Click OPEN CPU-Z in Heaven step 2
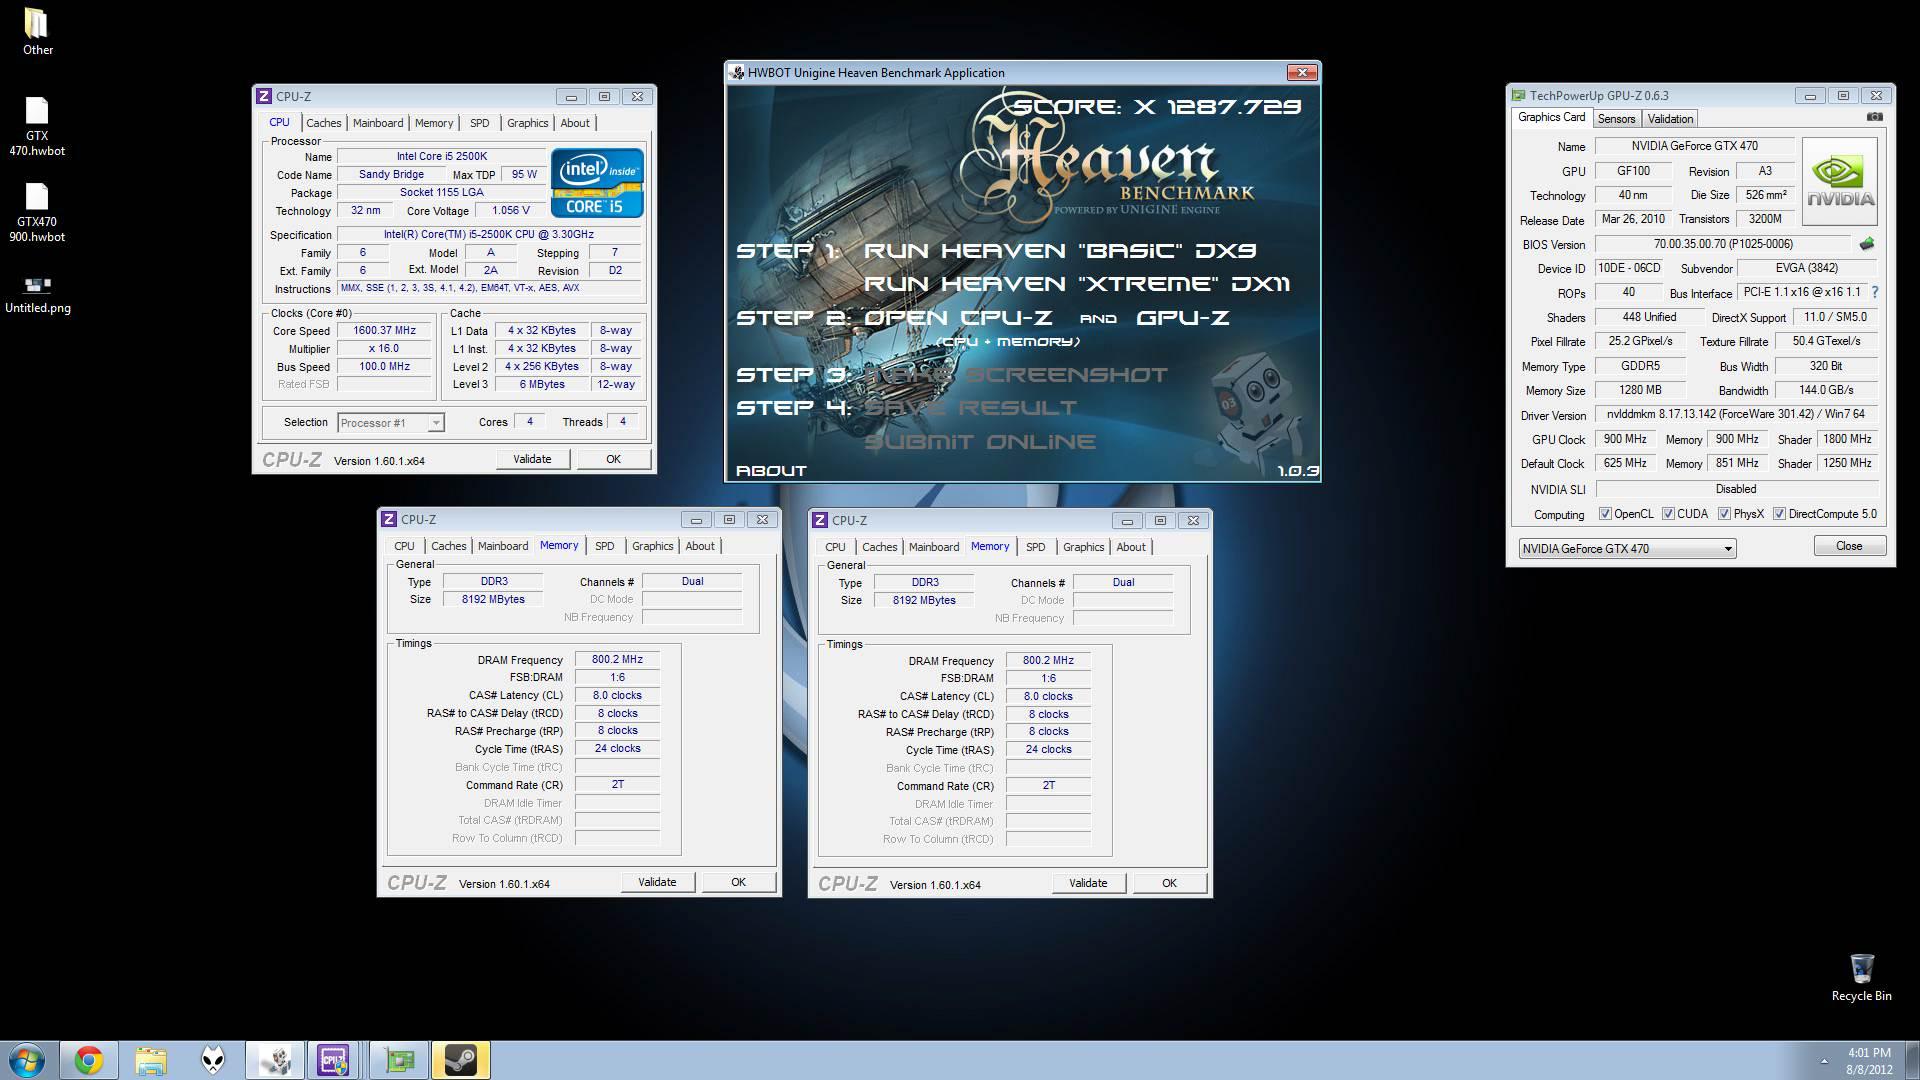The height and width of the screenshot is (1080, 1920). pos(958,318)
